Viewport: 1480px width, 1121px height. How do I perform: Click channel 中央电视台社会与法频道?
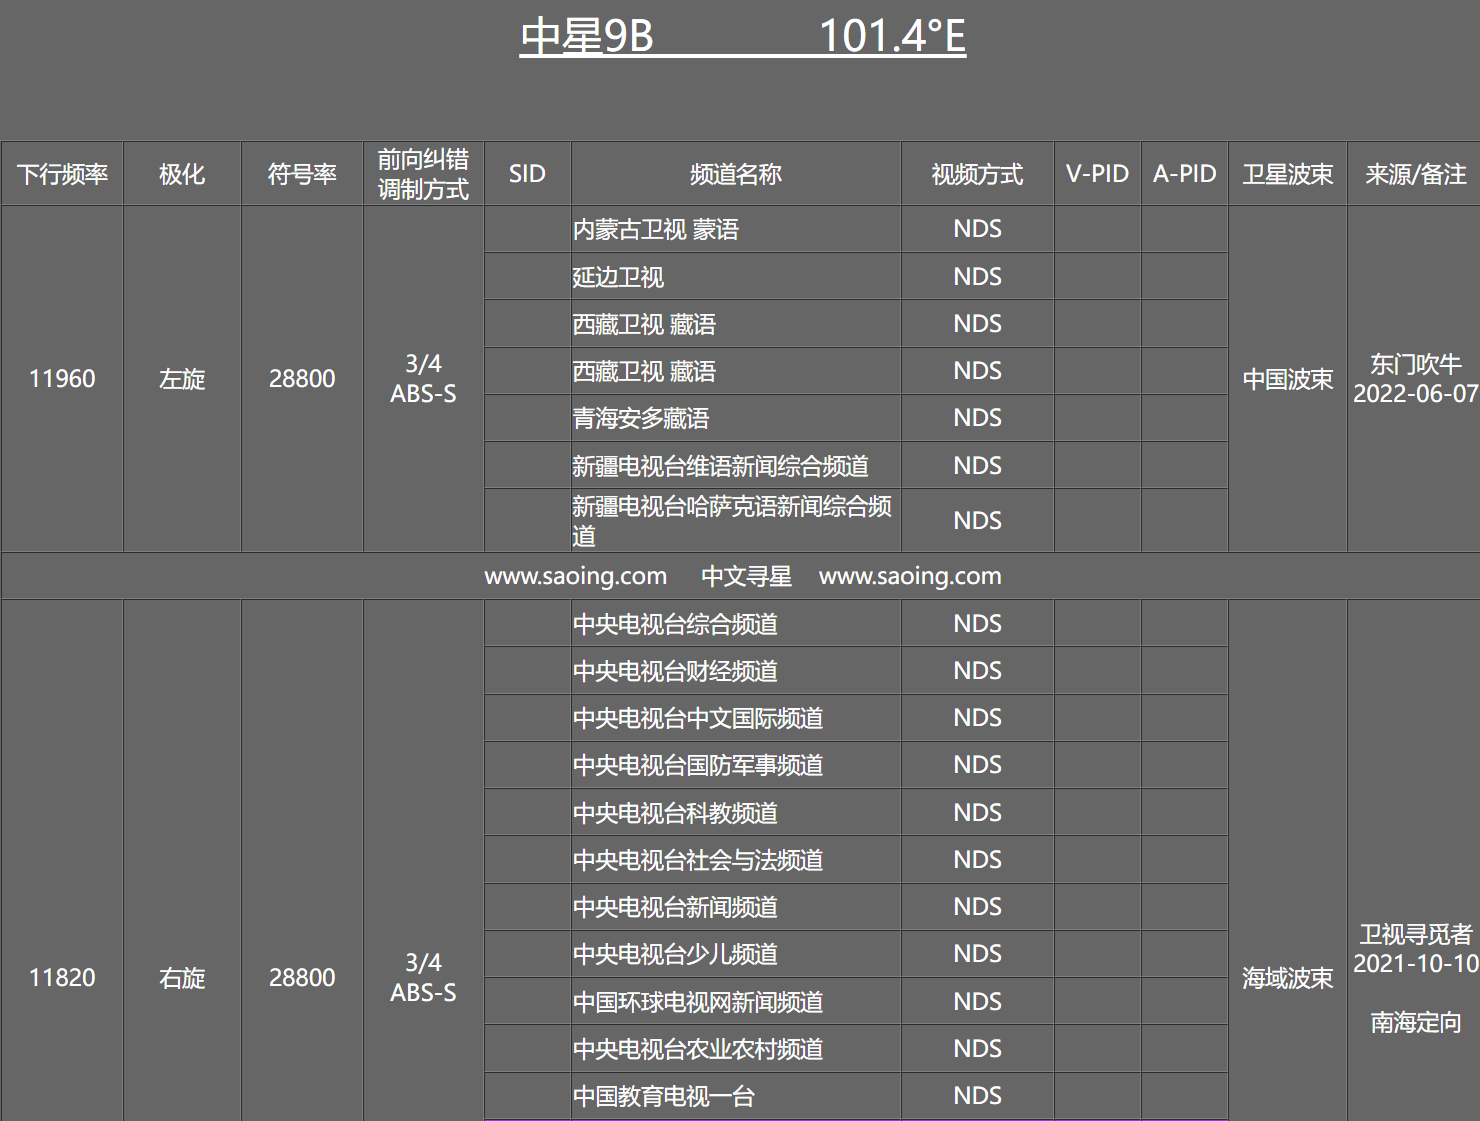(x=698, y=860)
